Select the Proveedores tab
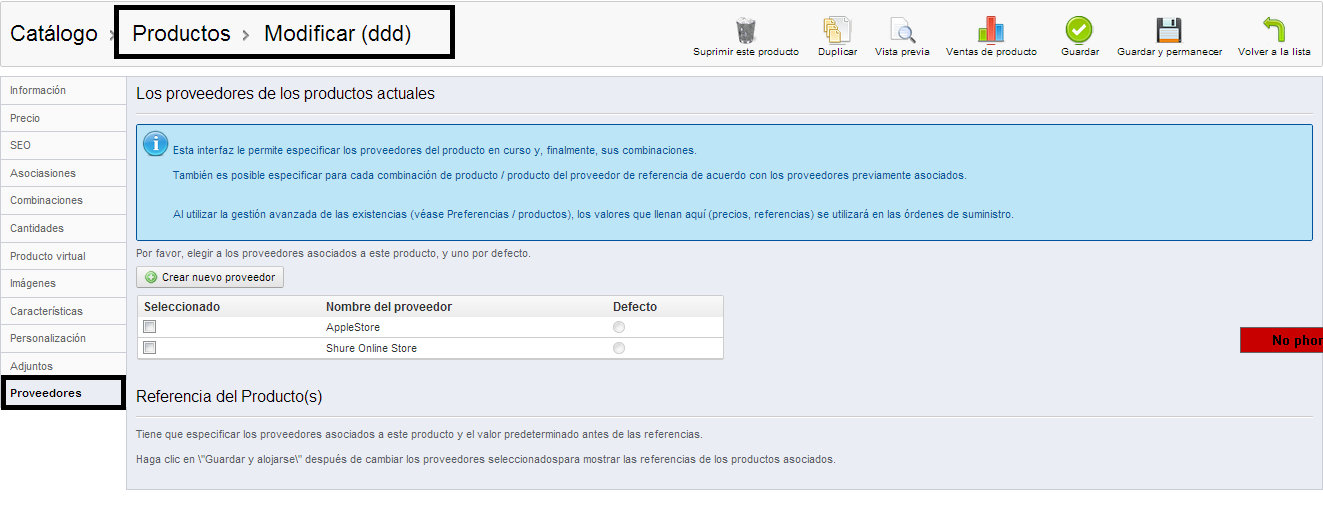The image size is (1323, 516). coord(63,393)
